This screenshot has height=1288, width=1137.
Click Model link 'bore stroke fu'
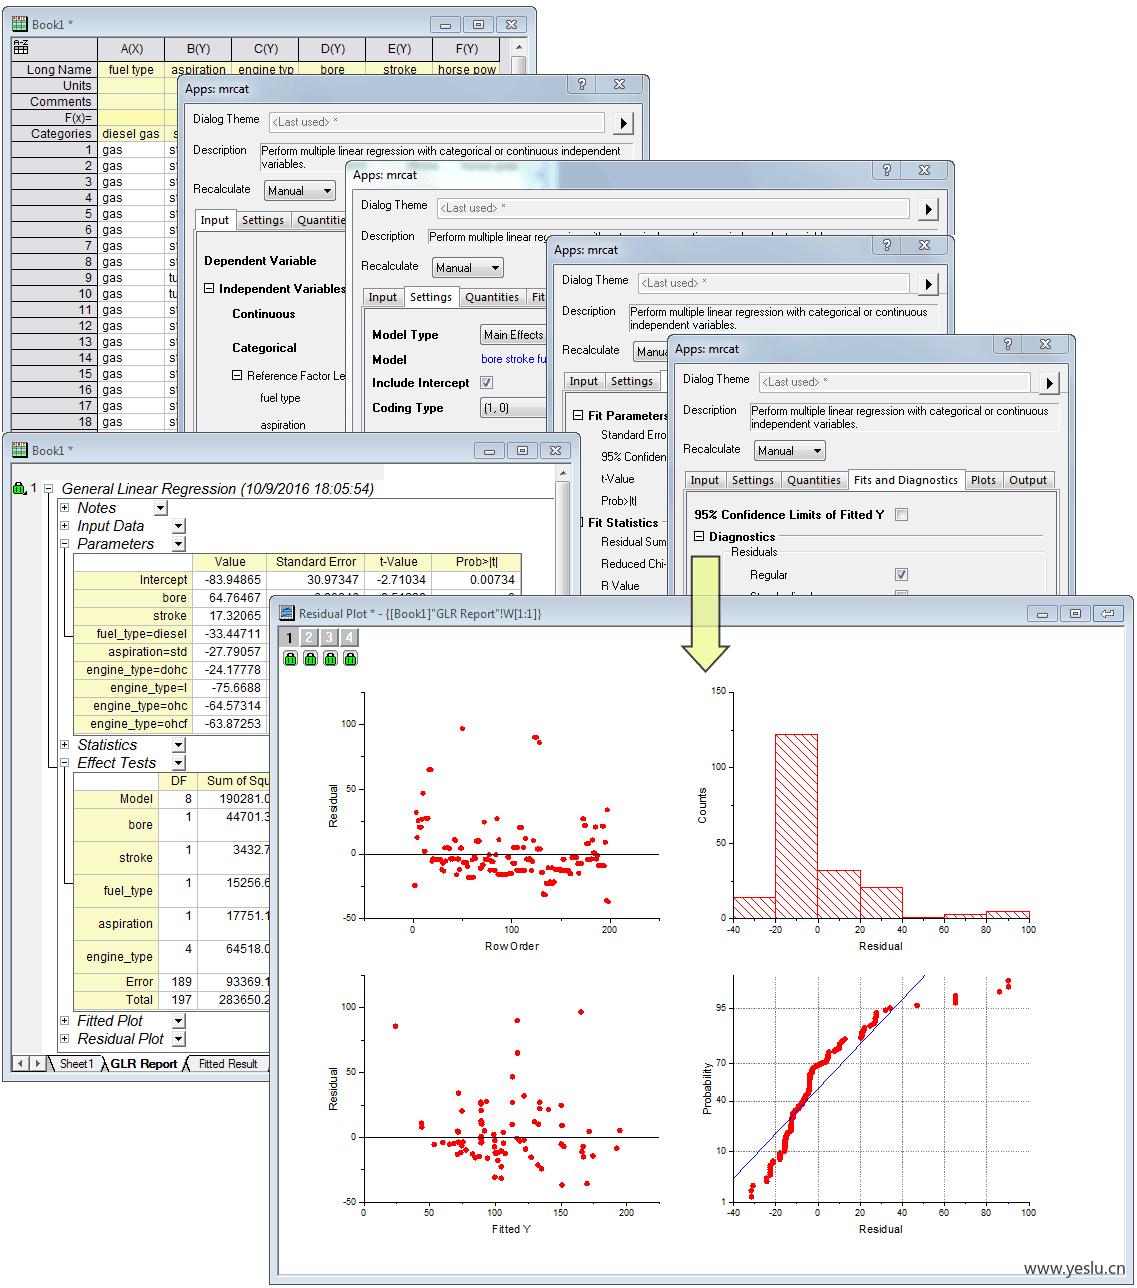[x=514, y=359]
